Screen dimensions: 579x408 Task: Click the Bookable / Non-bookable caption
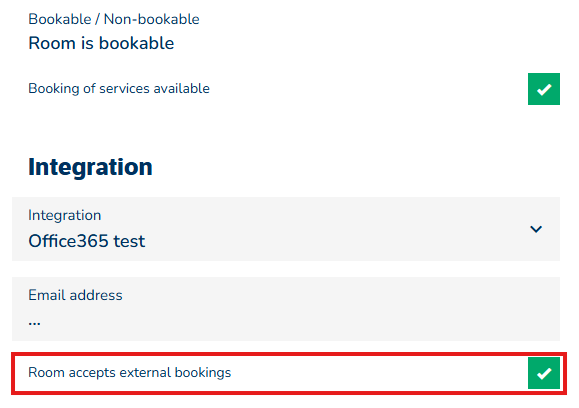pos(114,19)
